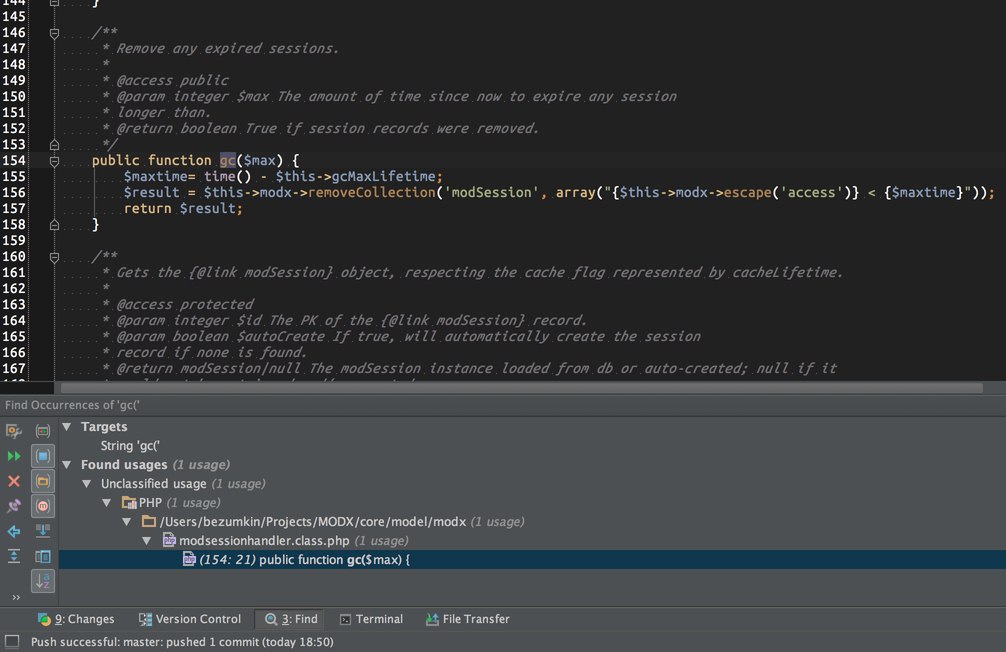
Task: Click folder icon beside /Users/bezumkin path
Action: [x=149, y=521]
